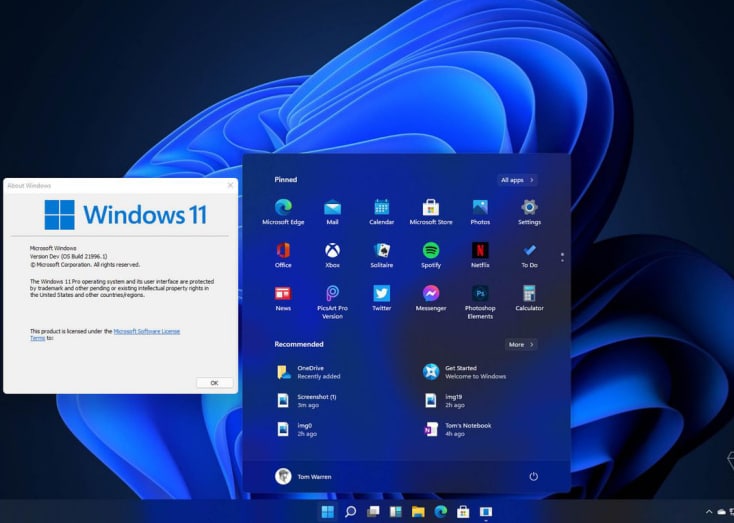
Task: Open Photoshop Elements
Action: tap(480, 302)
